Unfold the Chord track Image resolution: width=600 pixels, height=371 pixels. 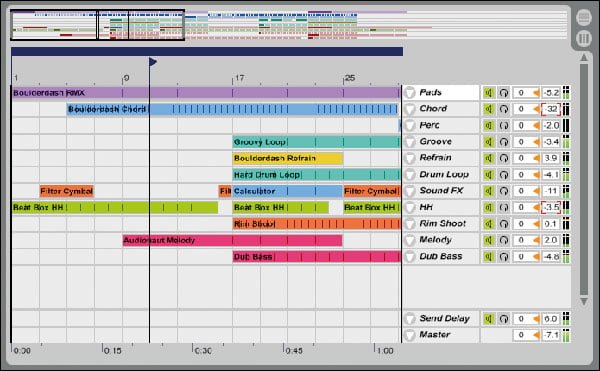point(410,109)
